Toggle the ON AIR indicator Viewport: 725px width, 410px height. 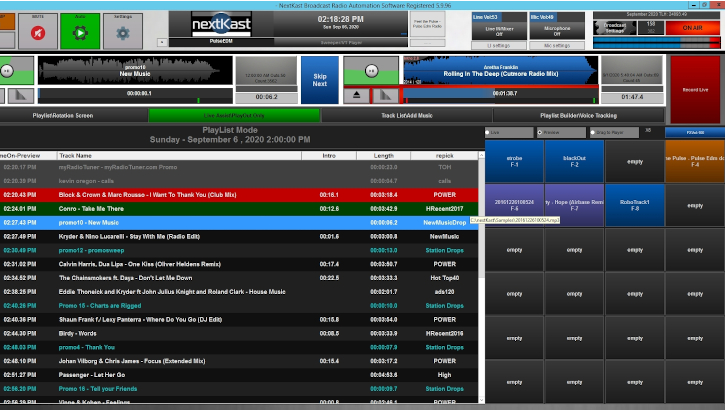(692, 28)
